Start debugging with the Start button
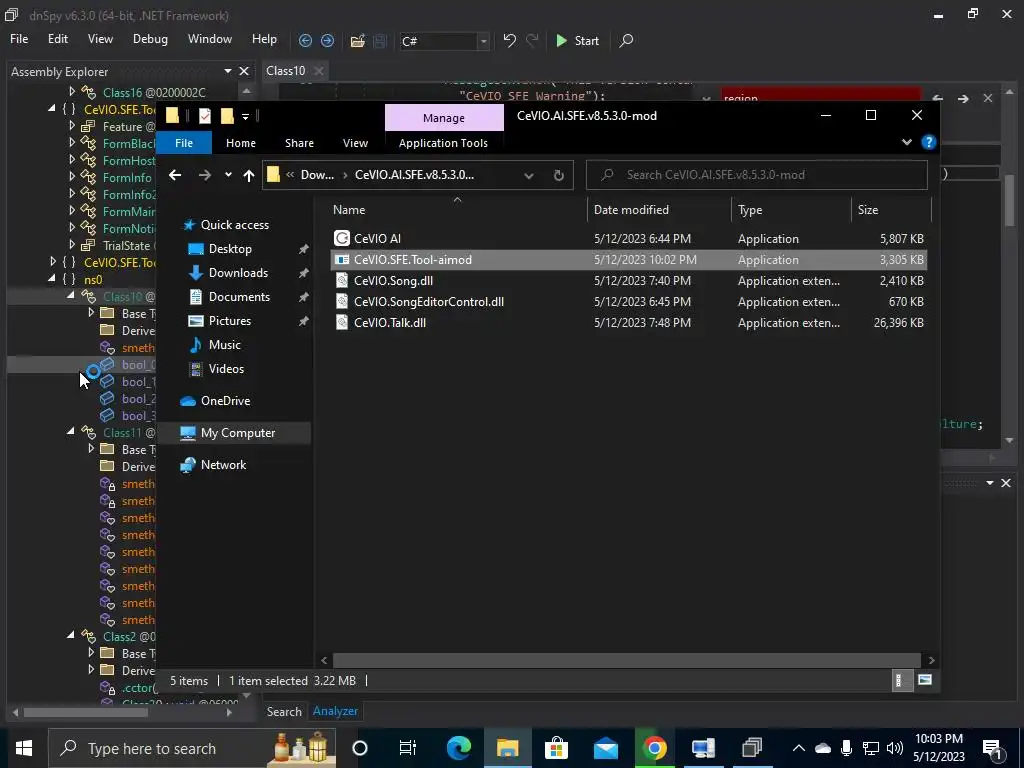 [577, 40]
